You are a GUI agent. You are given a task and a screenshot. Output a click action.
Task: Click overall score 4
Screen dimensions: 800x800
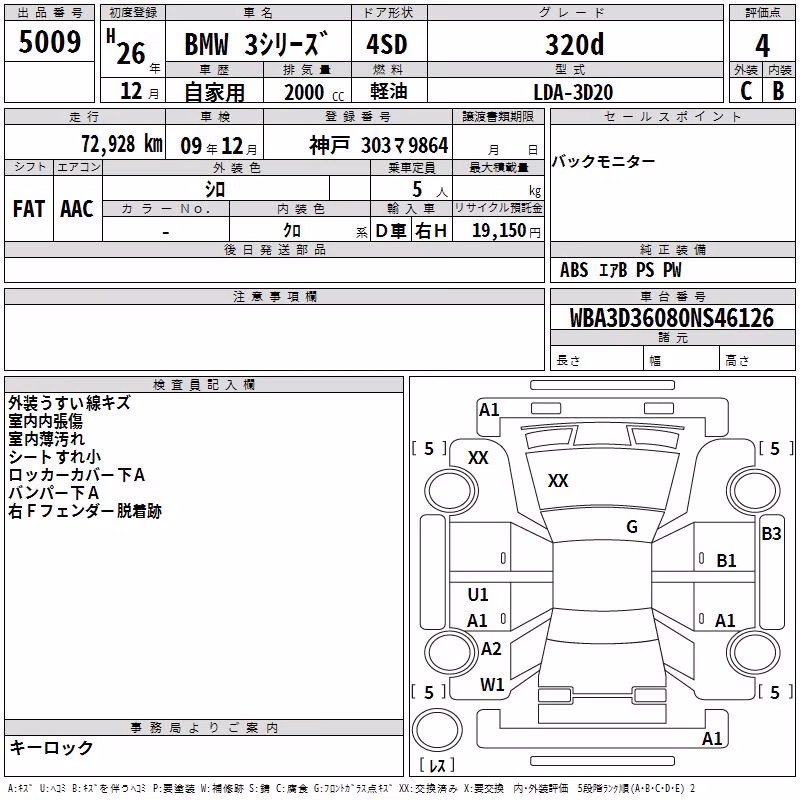762,46
